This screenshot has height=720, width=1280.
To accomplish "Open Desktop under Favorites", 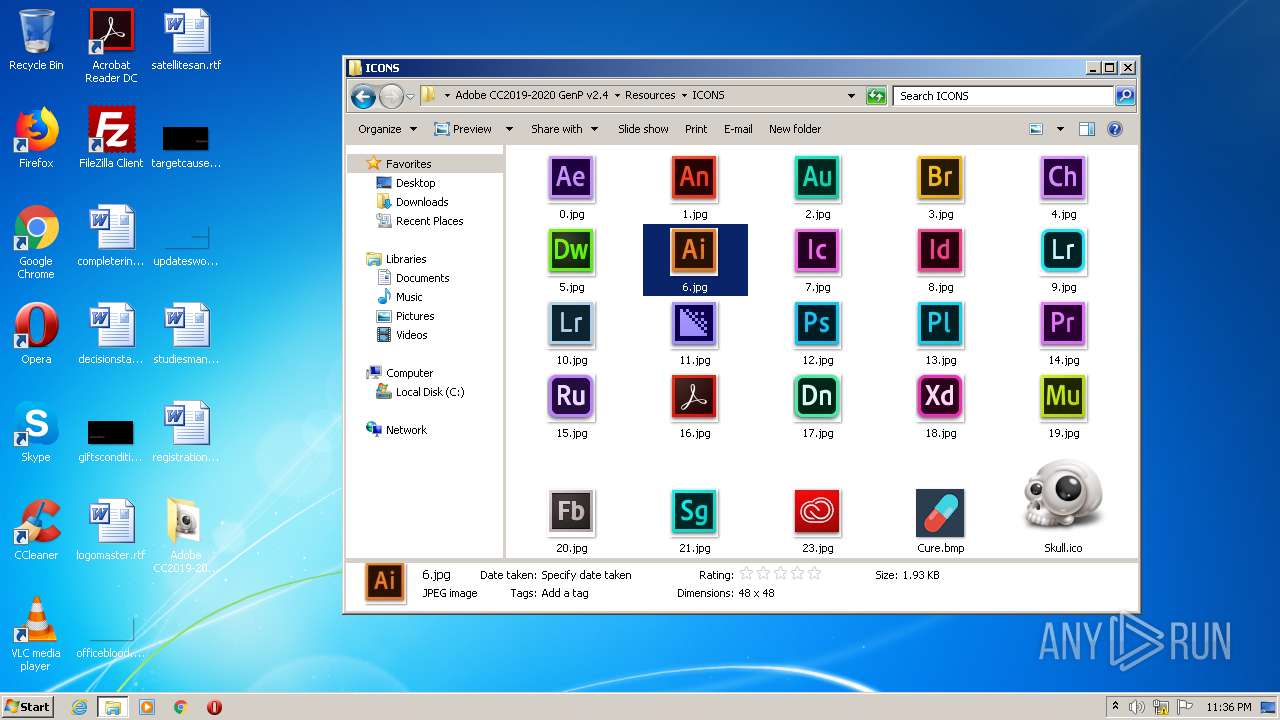I will pyautogui.click(x=415, y=183).
